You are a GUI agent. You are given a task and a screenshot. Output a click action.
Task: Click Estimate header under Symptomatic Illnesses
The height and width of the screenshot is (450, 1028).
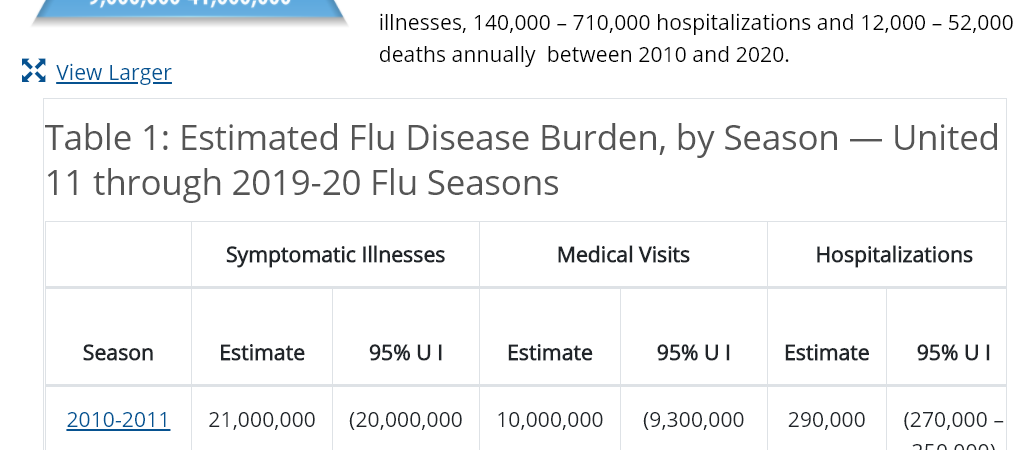(x=262, y=353)
